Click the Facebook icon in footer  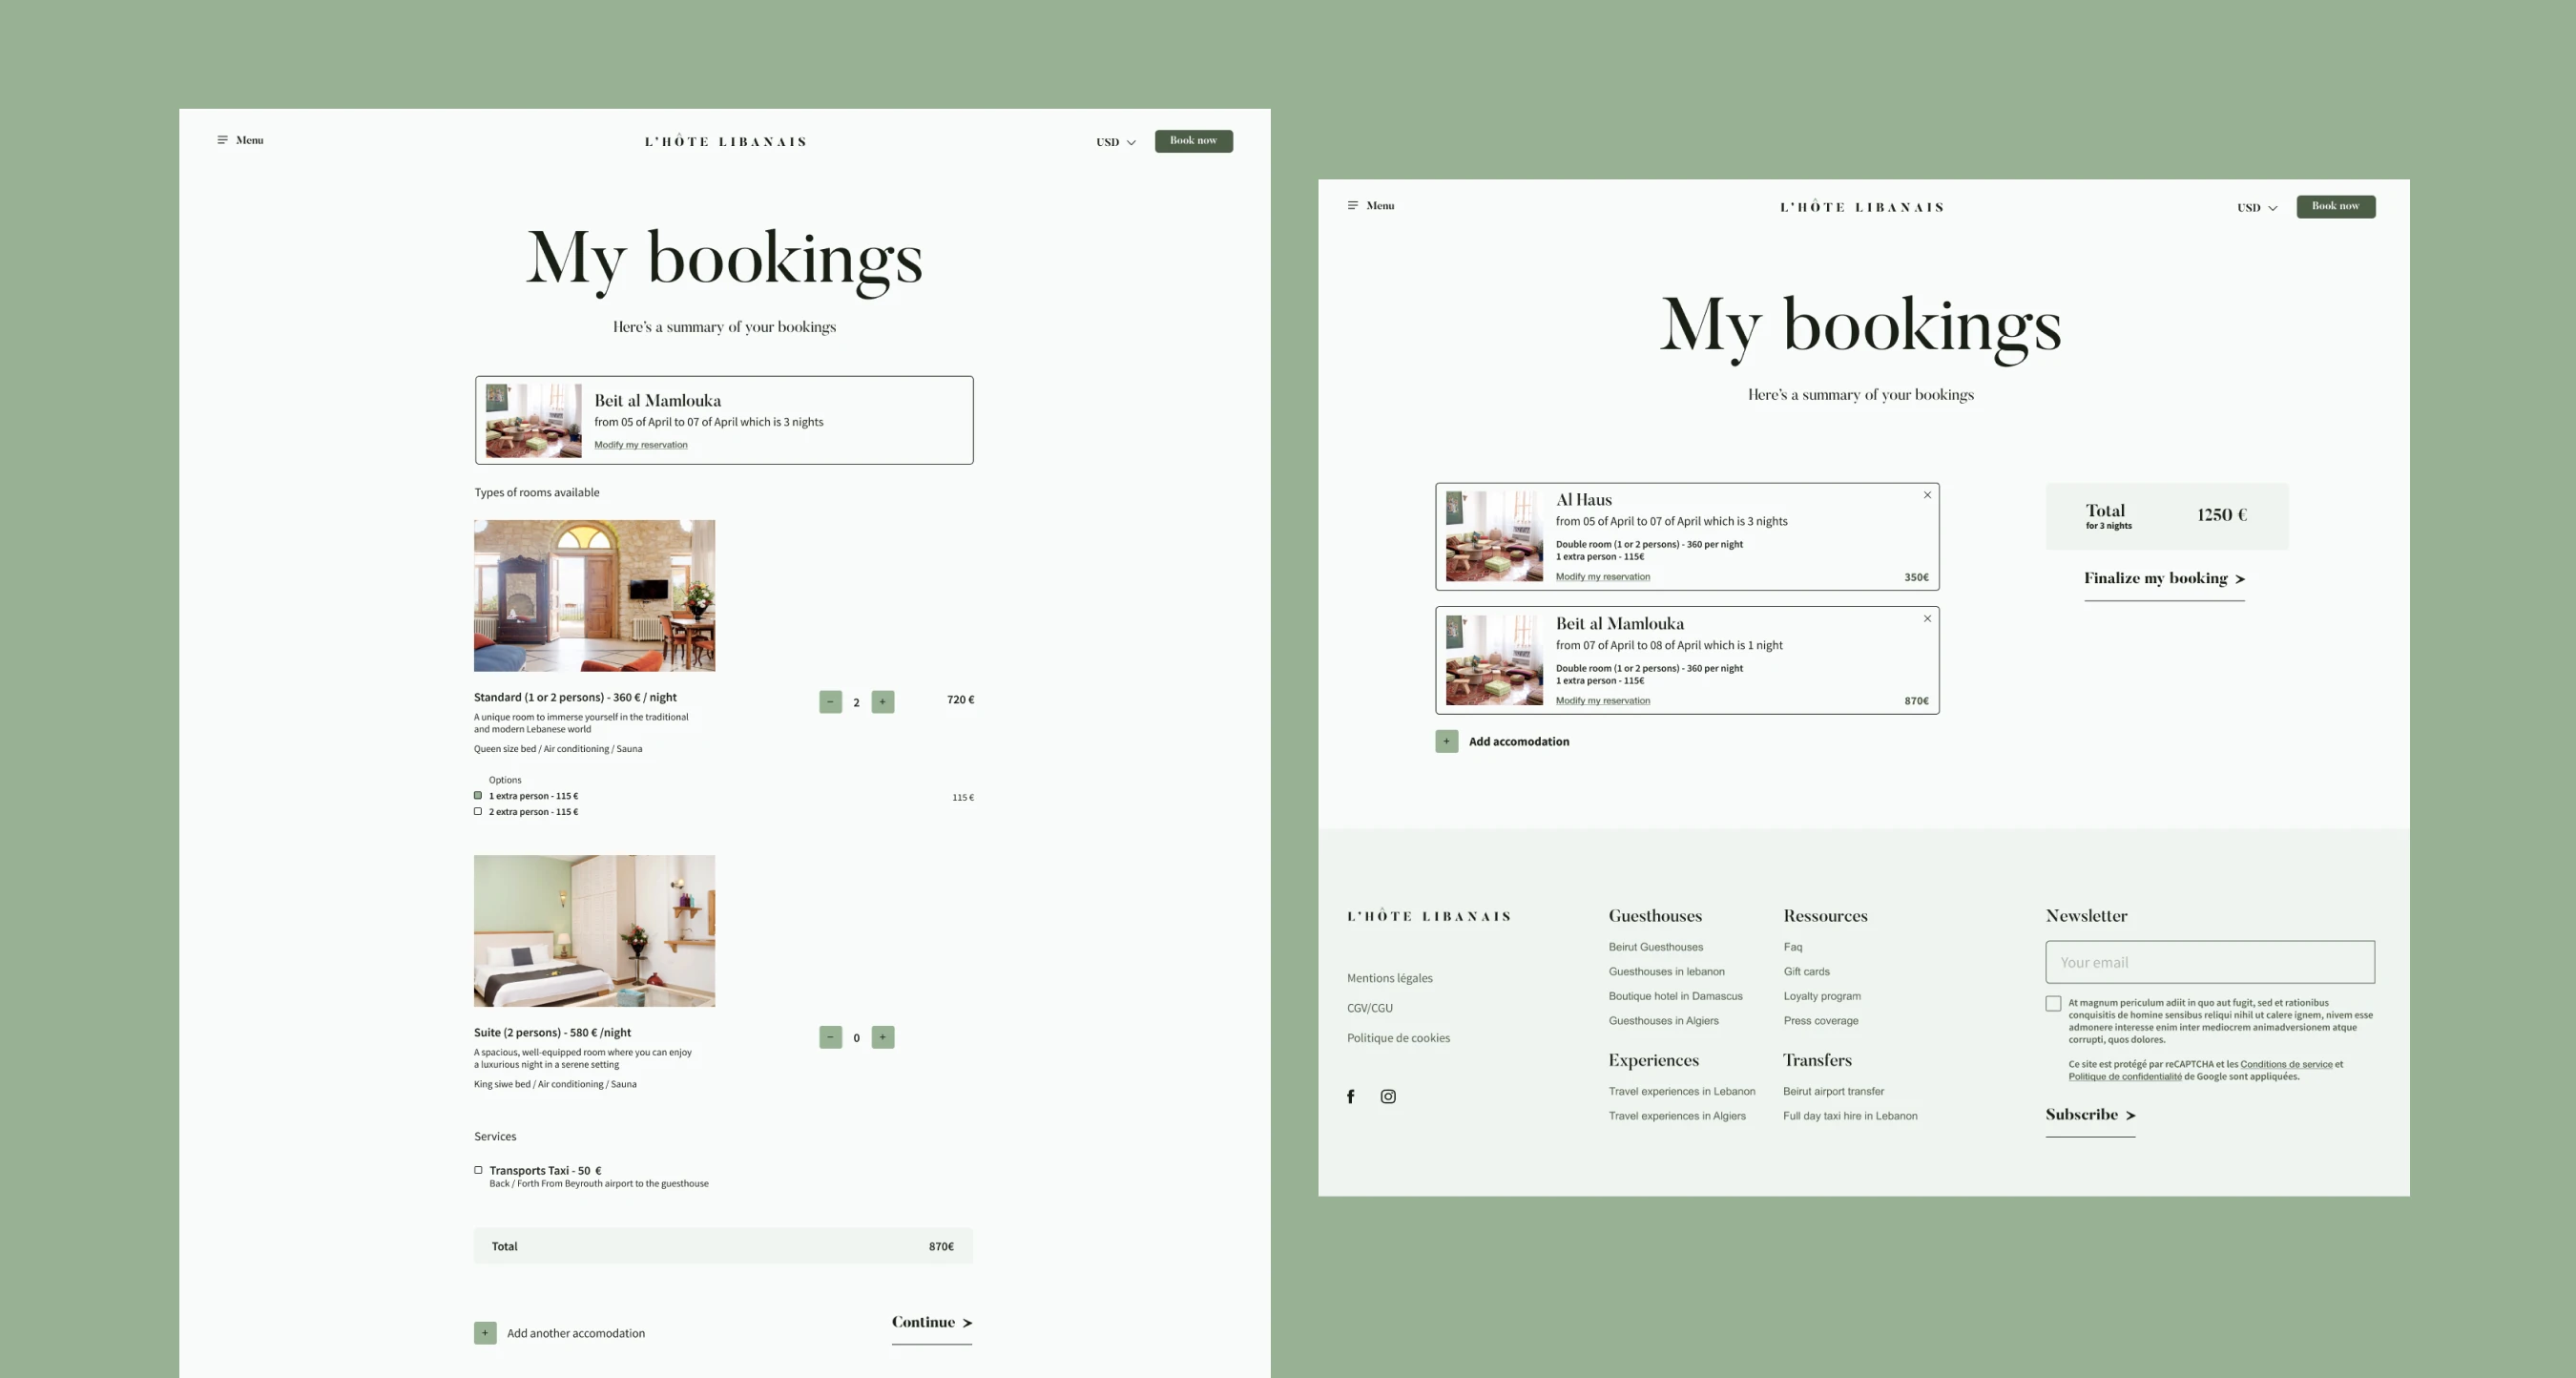1350,1096
